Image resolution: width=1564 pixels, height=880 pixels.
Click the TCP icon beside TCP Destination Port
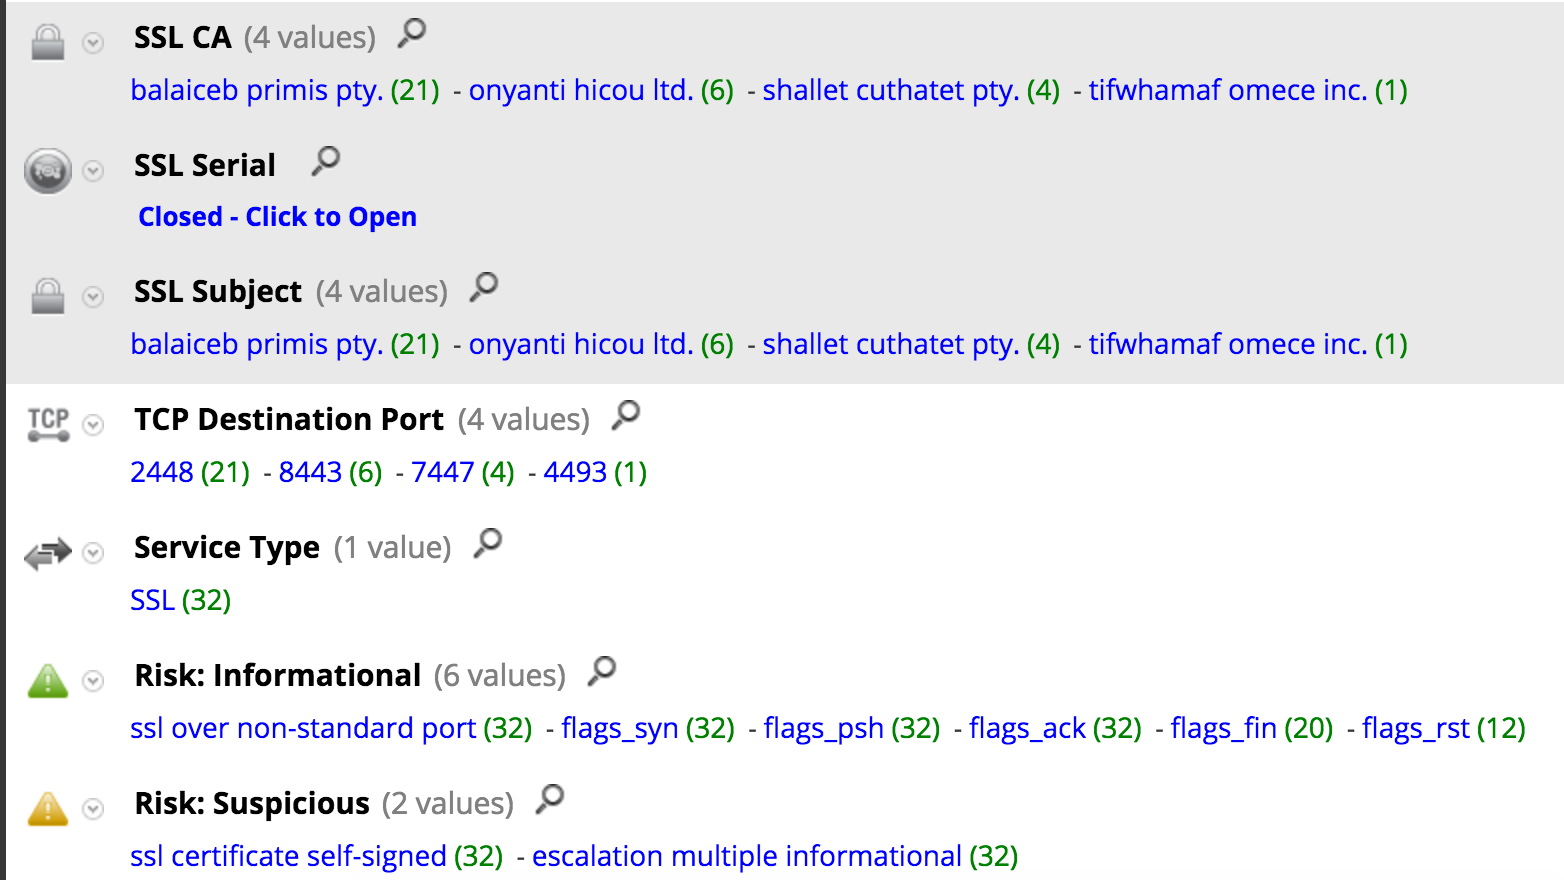(46, 423)
